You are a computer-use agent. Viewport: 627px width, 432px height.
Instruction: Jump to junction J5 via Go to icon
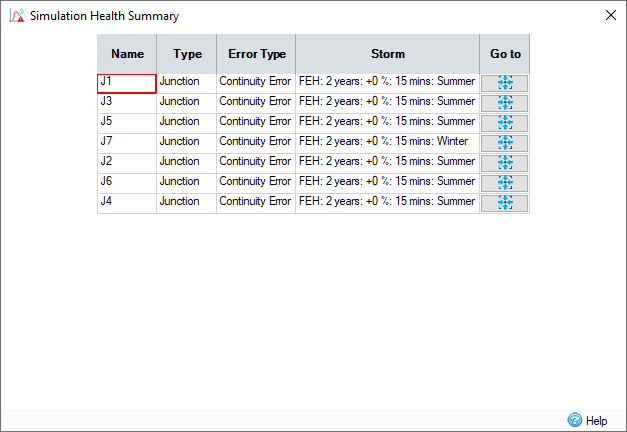[x=504, y=123]
